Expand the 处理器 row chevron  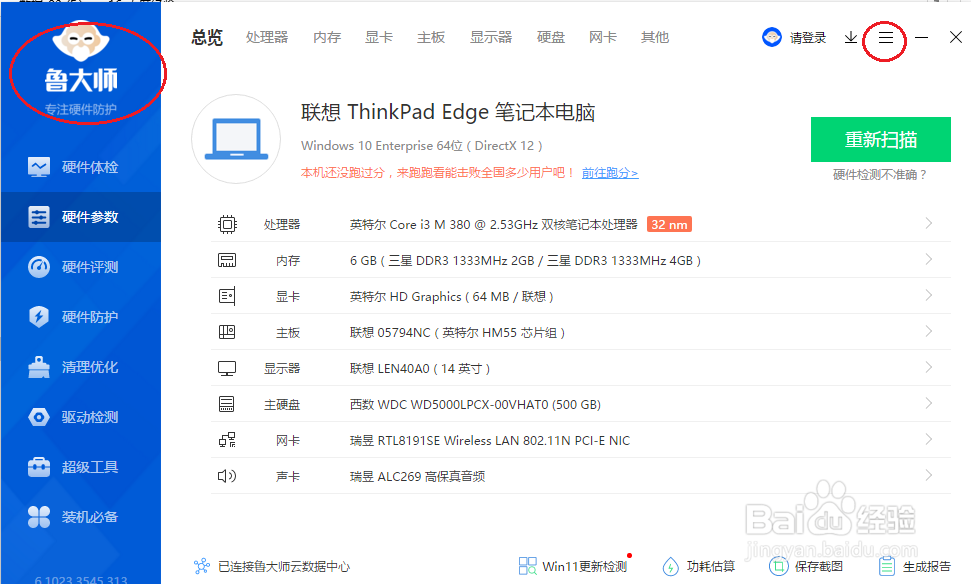click(x=928, y=224)
